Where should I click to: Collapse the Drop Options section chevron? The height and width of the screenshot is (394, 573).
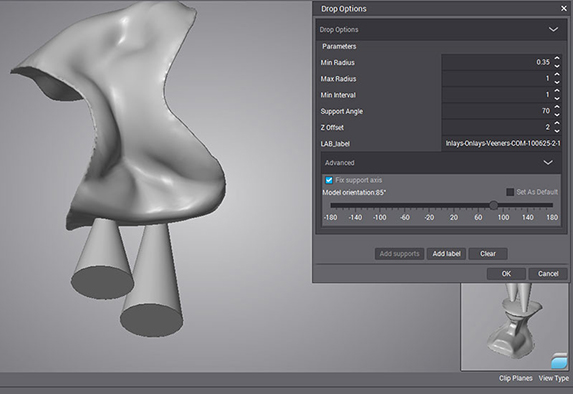point(553,29)
